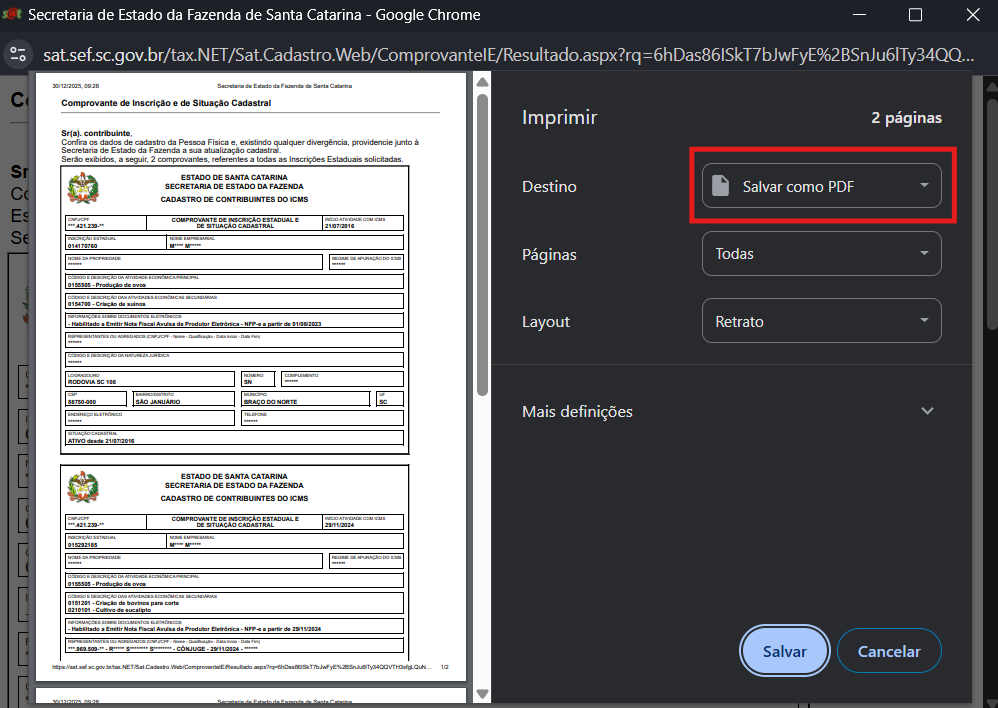The width and height of the screenshot is (998, 708).
Task: Click the print preview scrollbar thumb
Action: [482, 240]
